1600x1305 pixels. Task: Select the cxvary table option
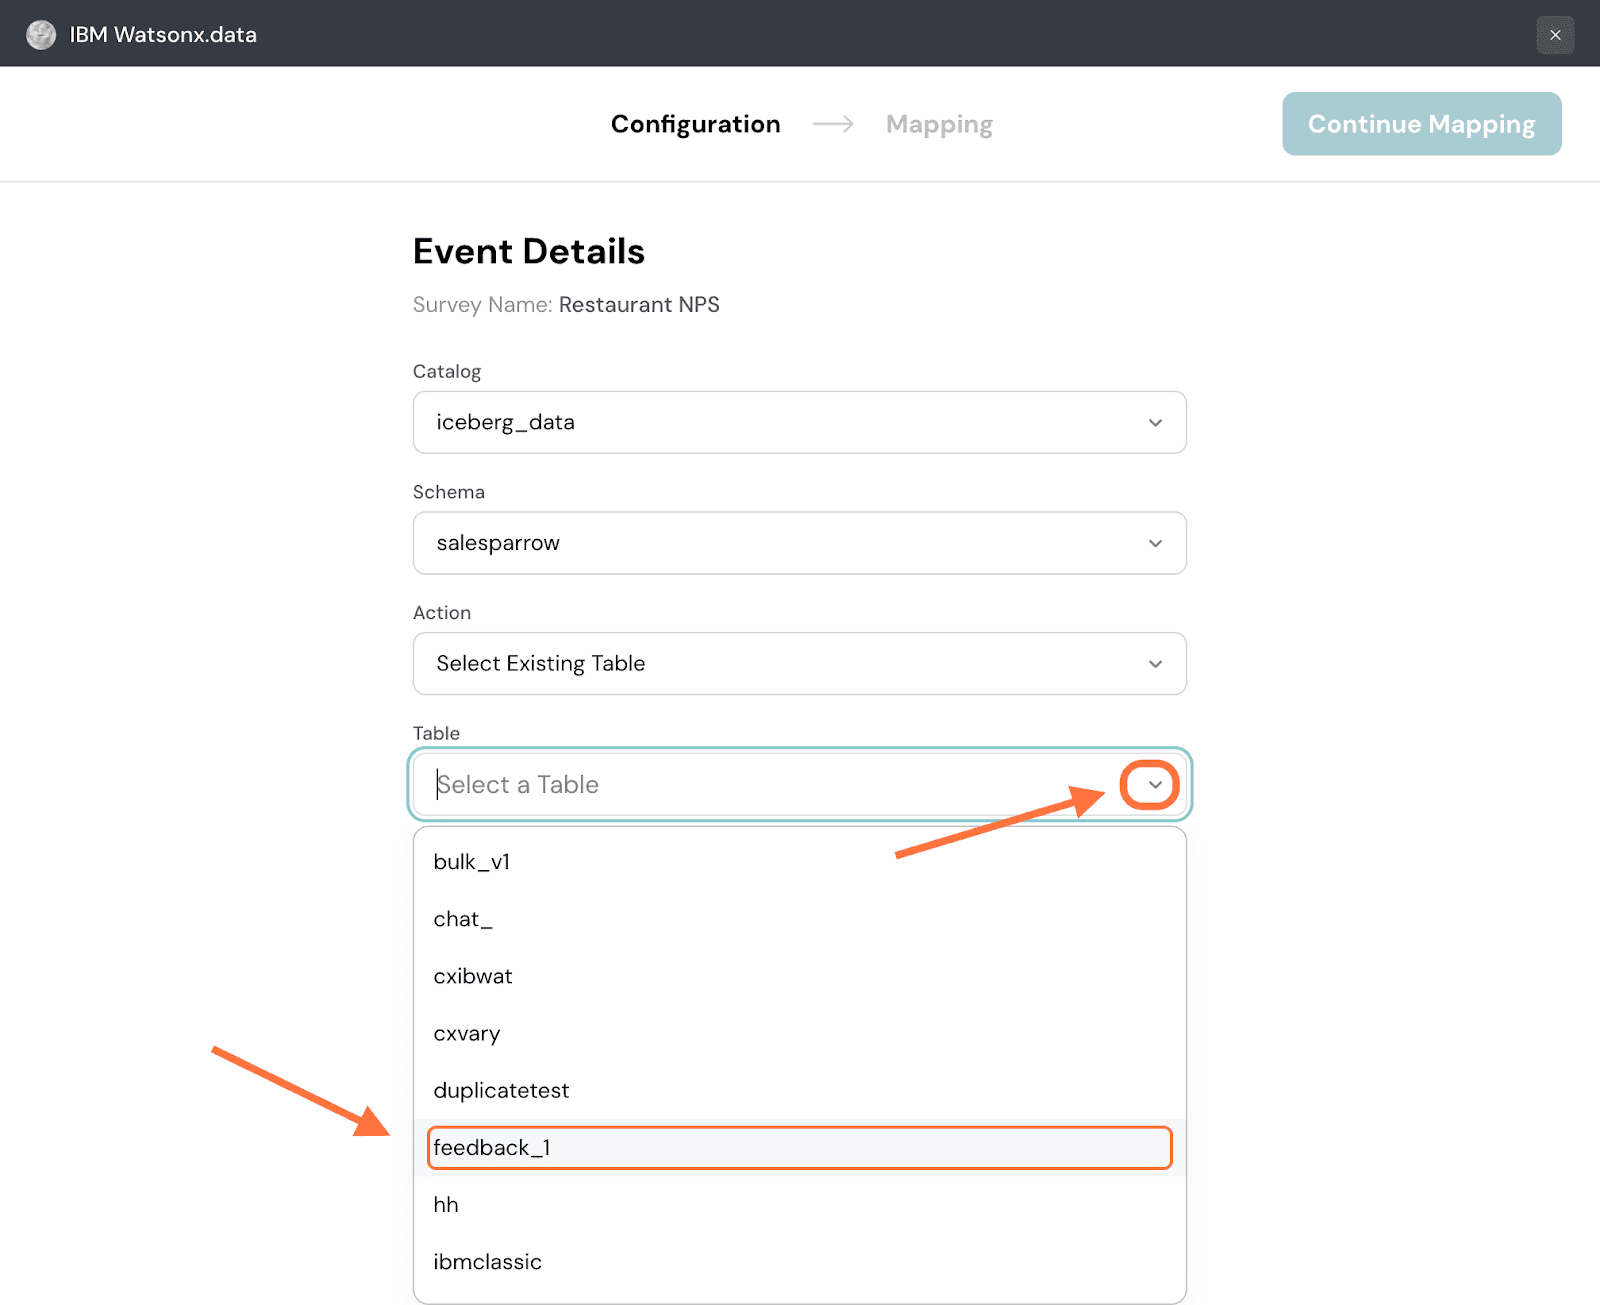(467, 1034)
